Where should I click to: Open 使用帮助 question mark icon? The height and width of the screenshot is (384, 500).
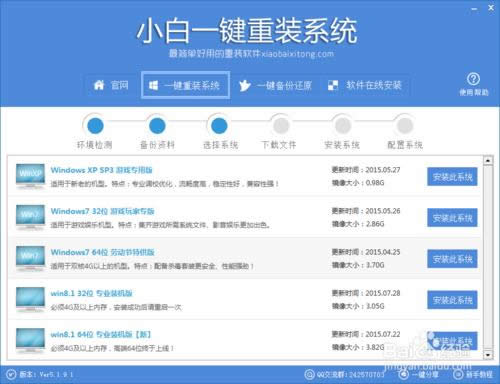[x=473, y=79]
